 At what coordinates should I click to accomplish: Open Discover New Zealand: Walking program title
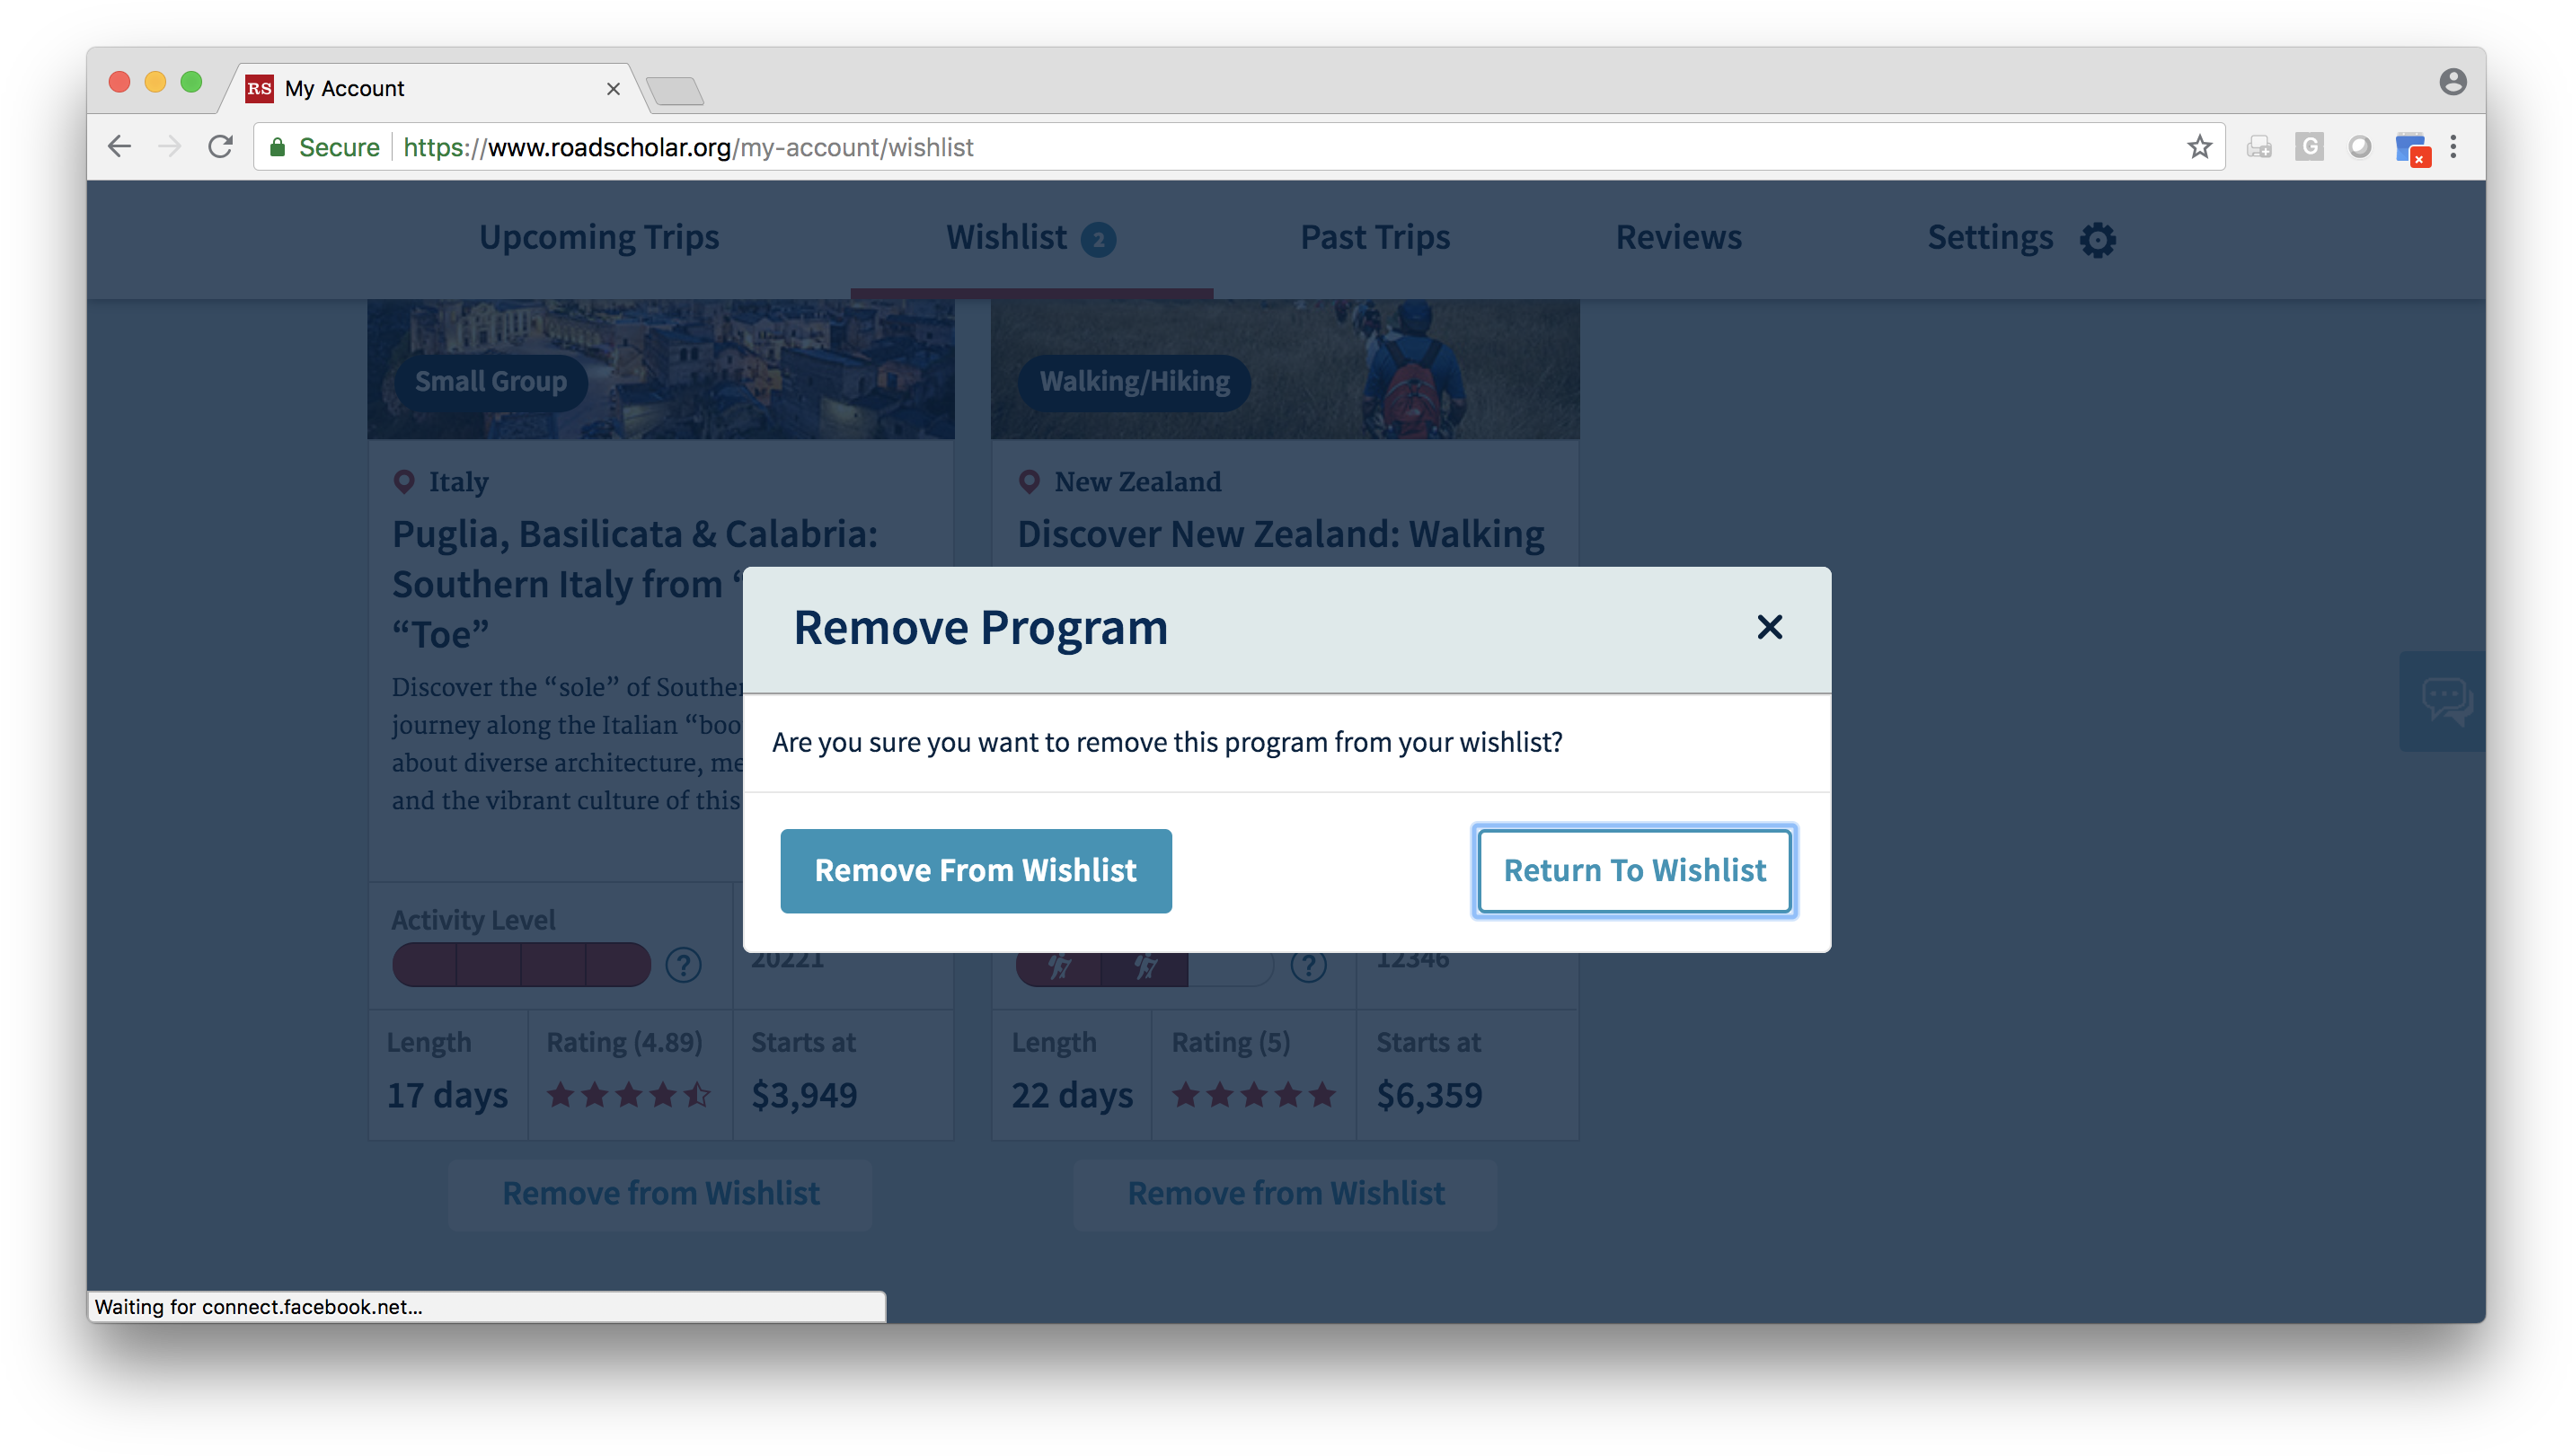[x=1280, y=534]
